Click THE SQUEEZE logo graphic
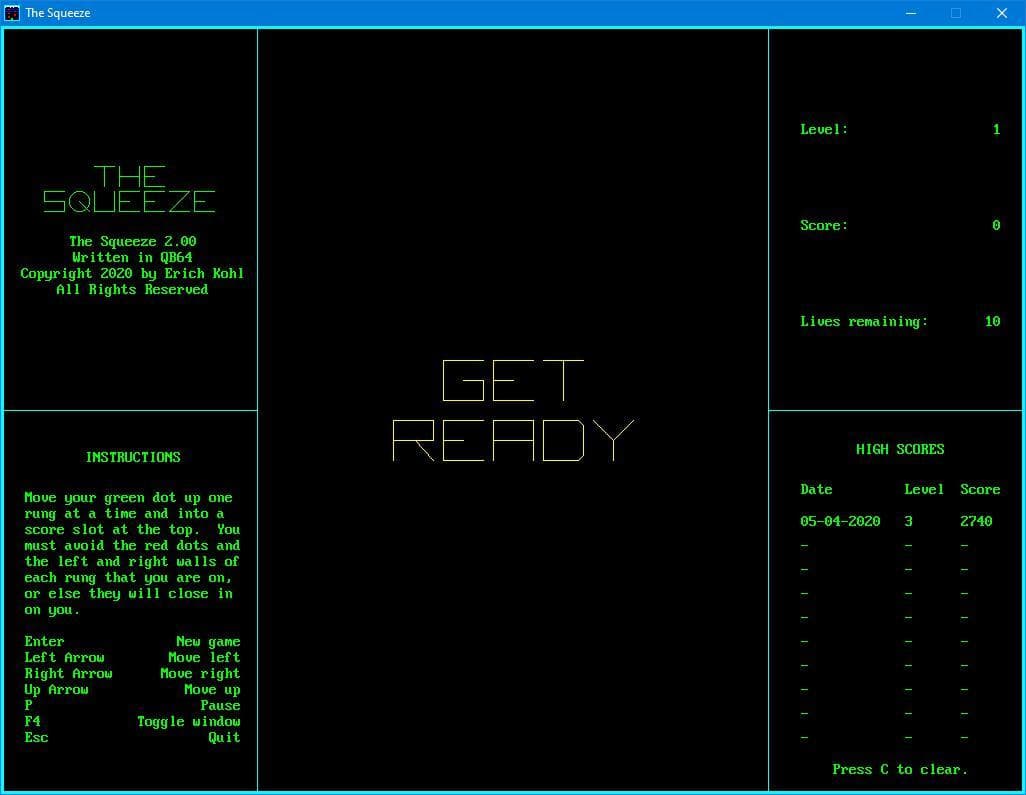 coord(129,189)
